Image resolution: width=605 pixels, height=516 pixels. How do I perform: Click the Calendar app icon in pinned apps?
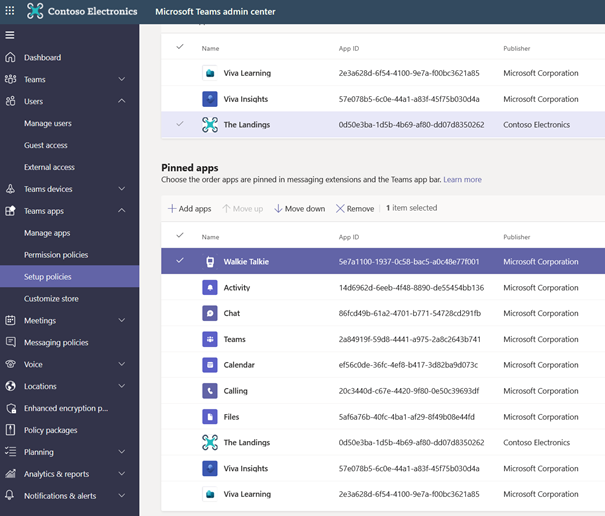(x=210, y=365)
